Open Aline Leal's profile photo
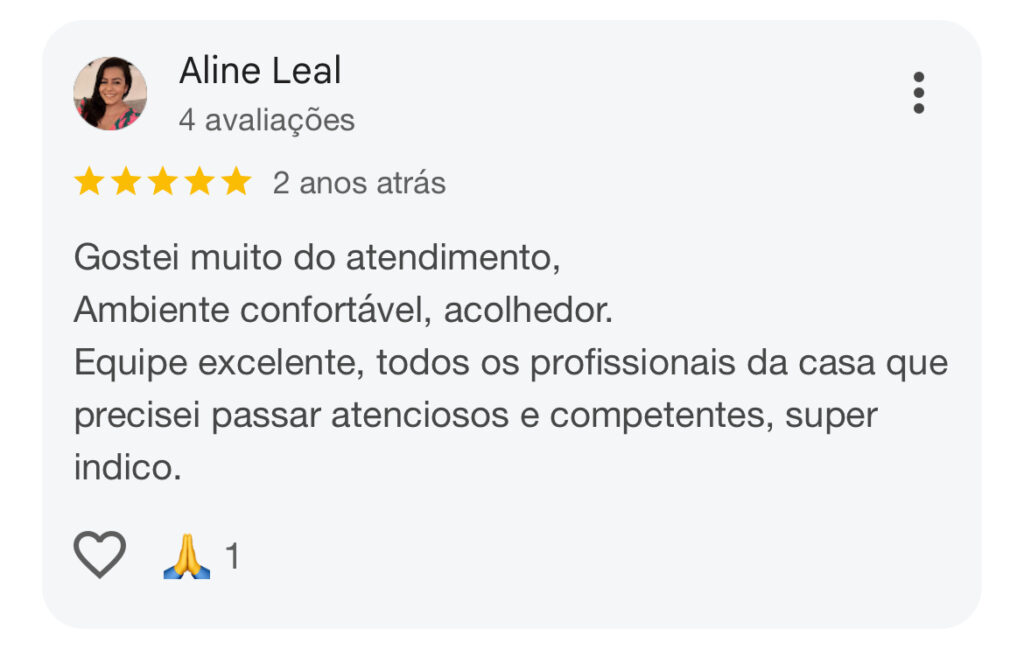Screen dimensions: 1024x657 coord(110,93)
